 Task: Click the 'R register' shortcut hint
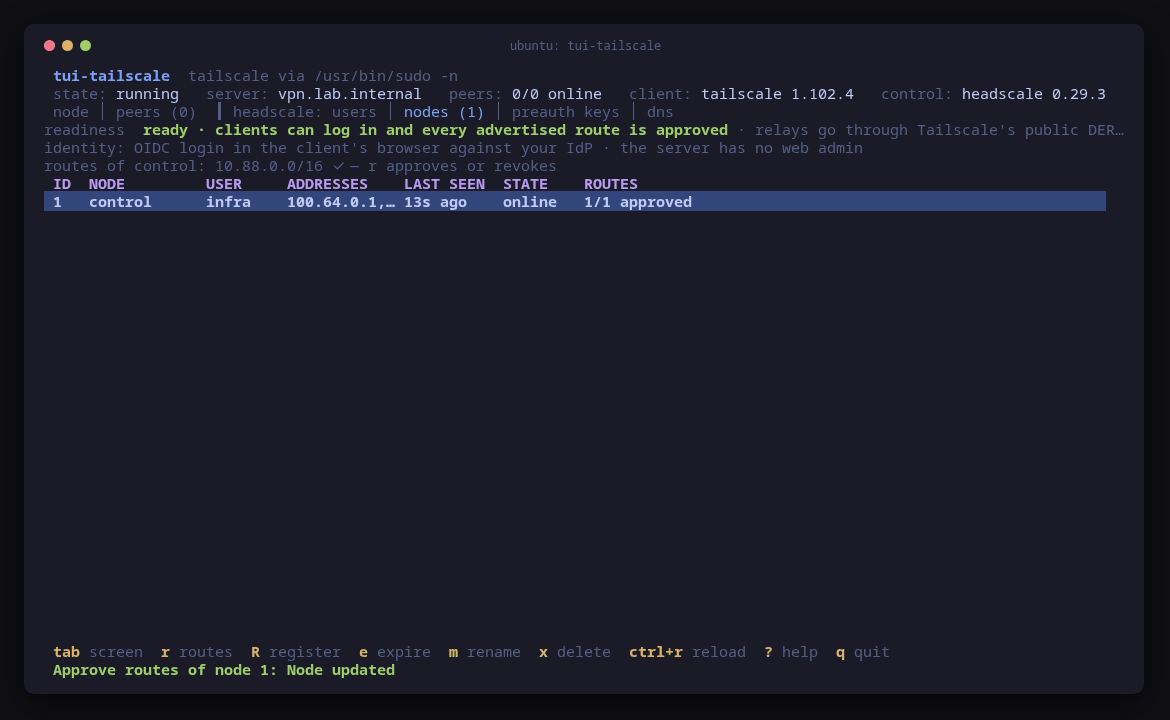tap(295, 652)
